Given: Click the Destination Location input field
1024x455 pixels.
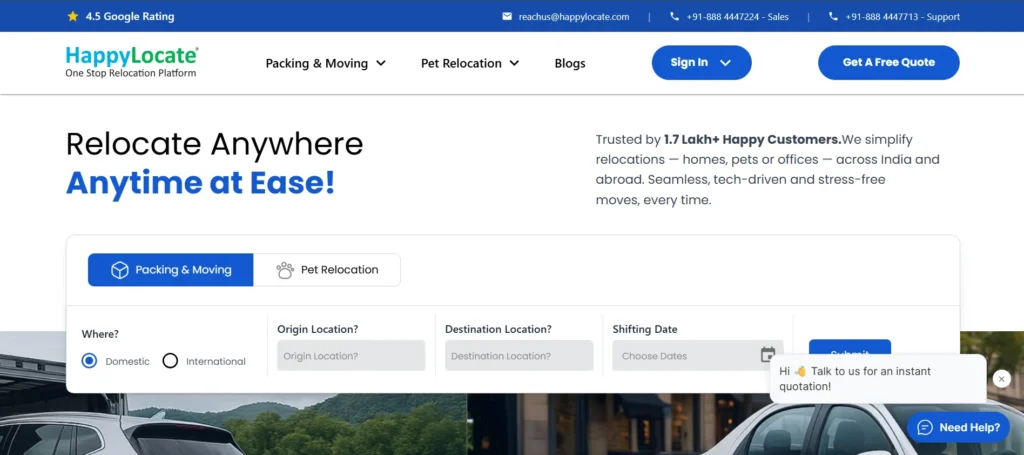Looking at the screenshot, I should coord(519,356).
